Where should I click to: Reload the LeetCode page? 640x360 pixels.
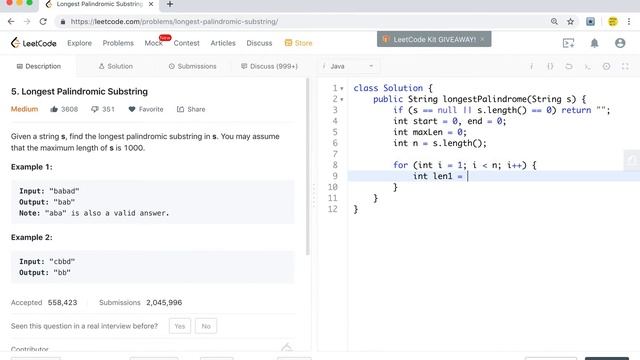(x=43, y=22)
